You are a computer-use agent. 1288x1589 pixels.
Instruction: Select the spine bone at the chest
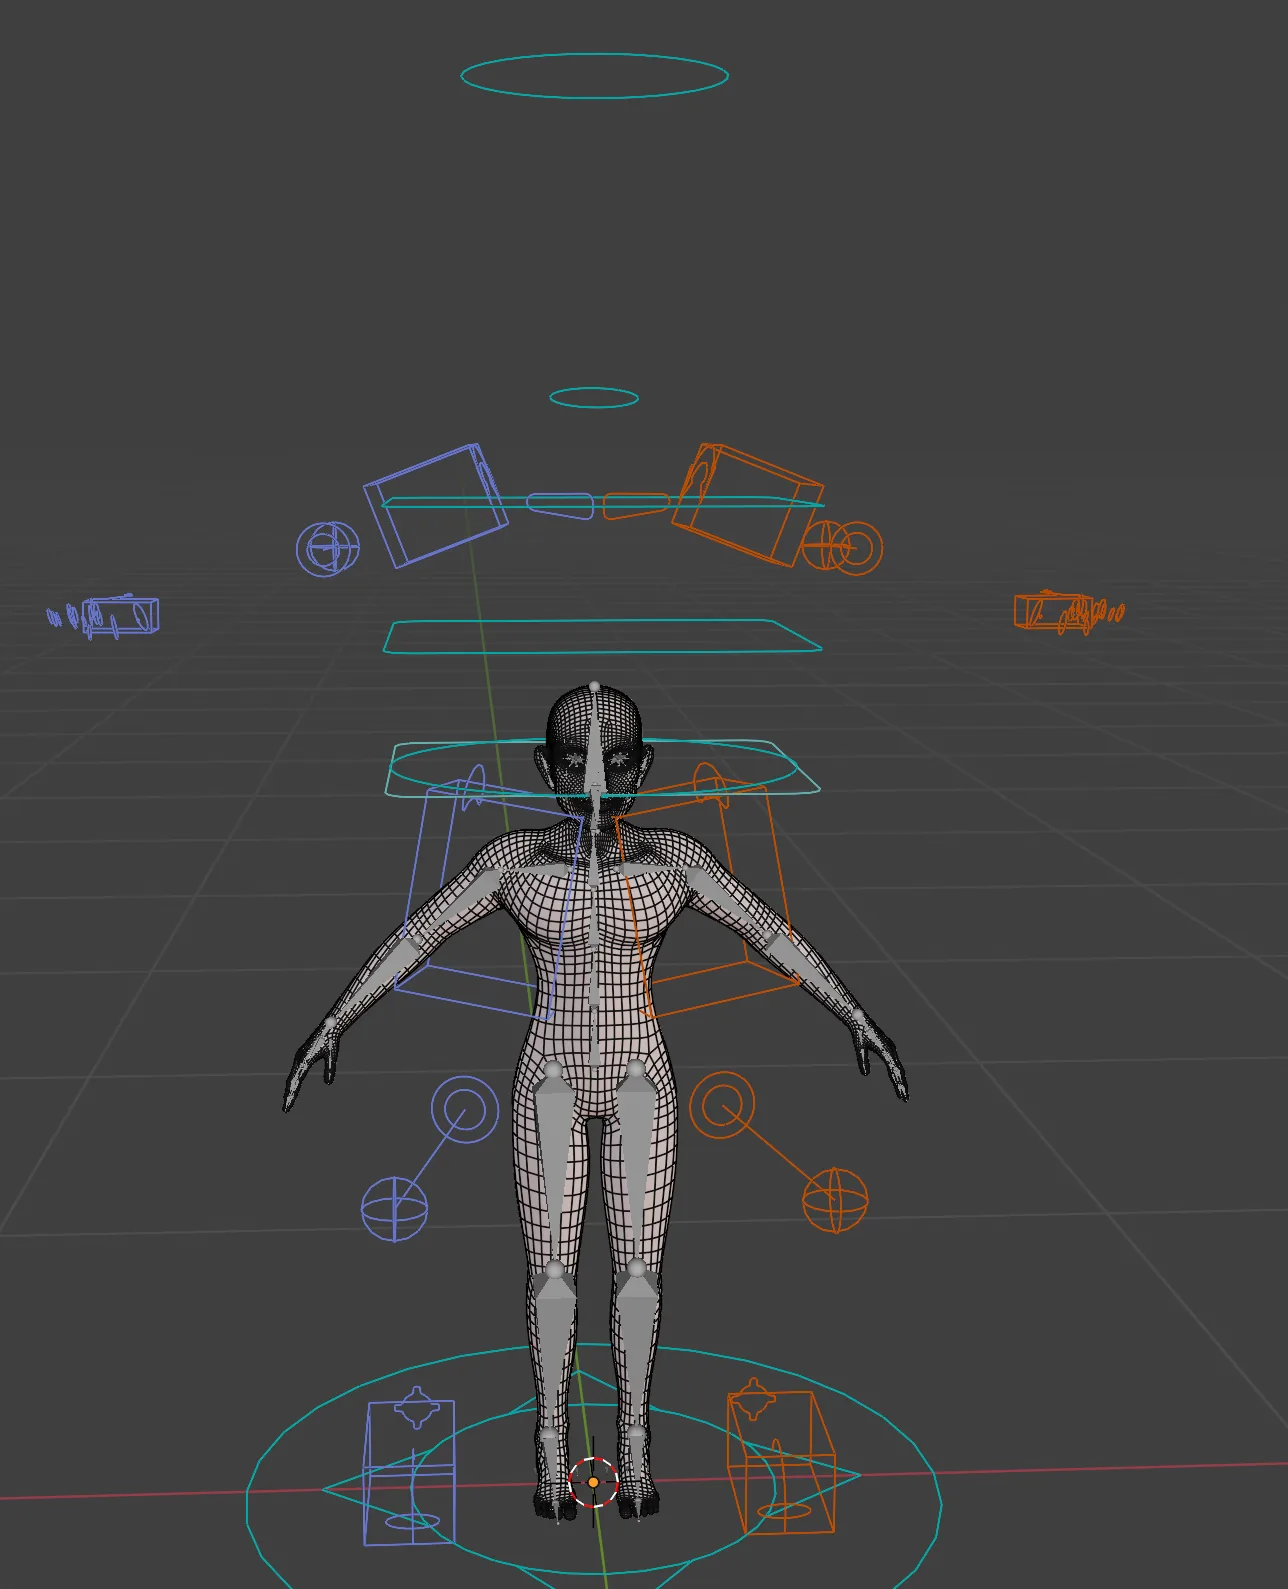coord(595,915)
